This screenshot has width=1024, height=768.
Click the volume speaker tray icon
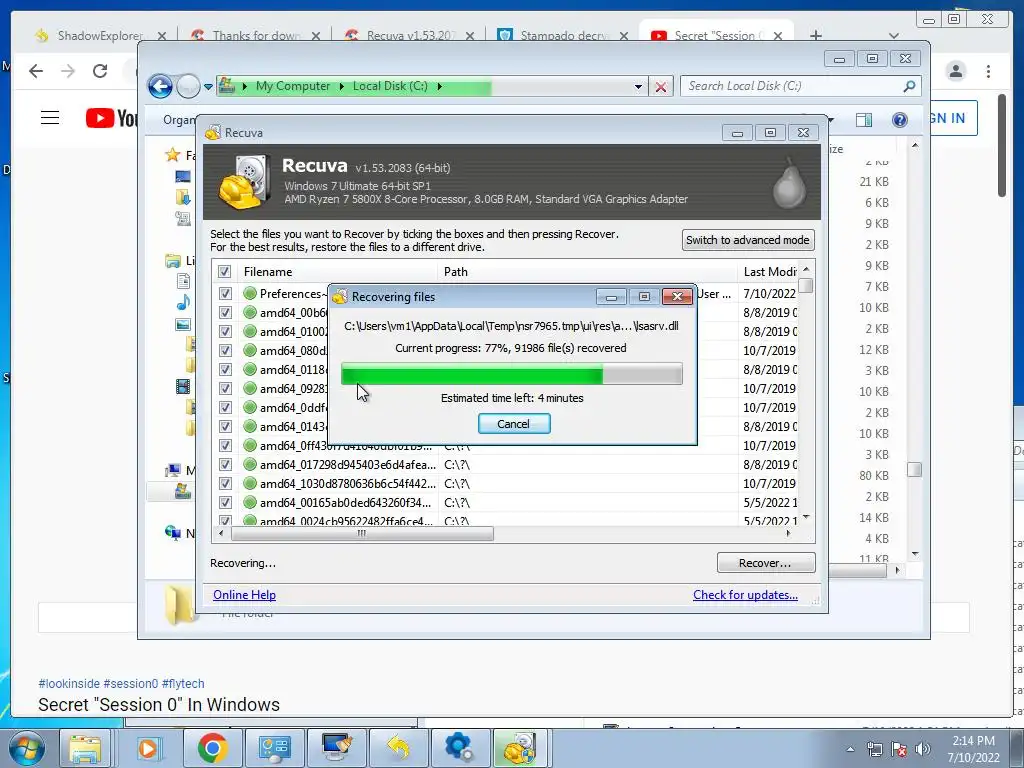click(923, 749)
